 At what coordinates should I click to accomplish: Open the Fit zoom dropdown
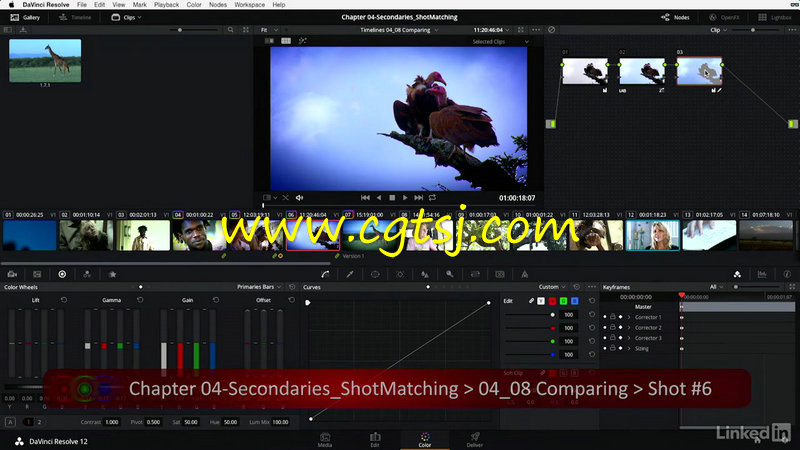(269, 30)
